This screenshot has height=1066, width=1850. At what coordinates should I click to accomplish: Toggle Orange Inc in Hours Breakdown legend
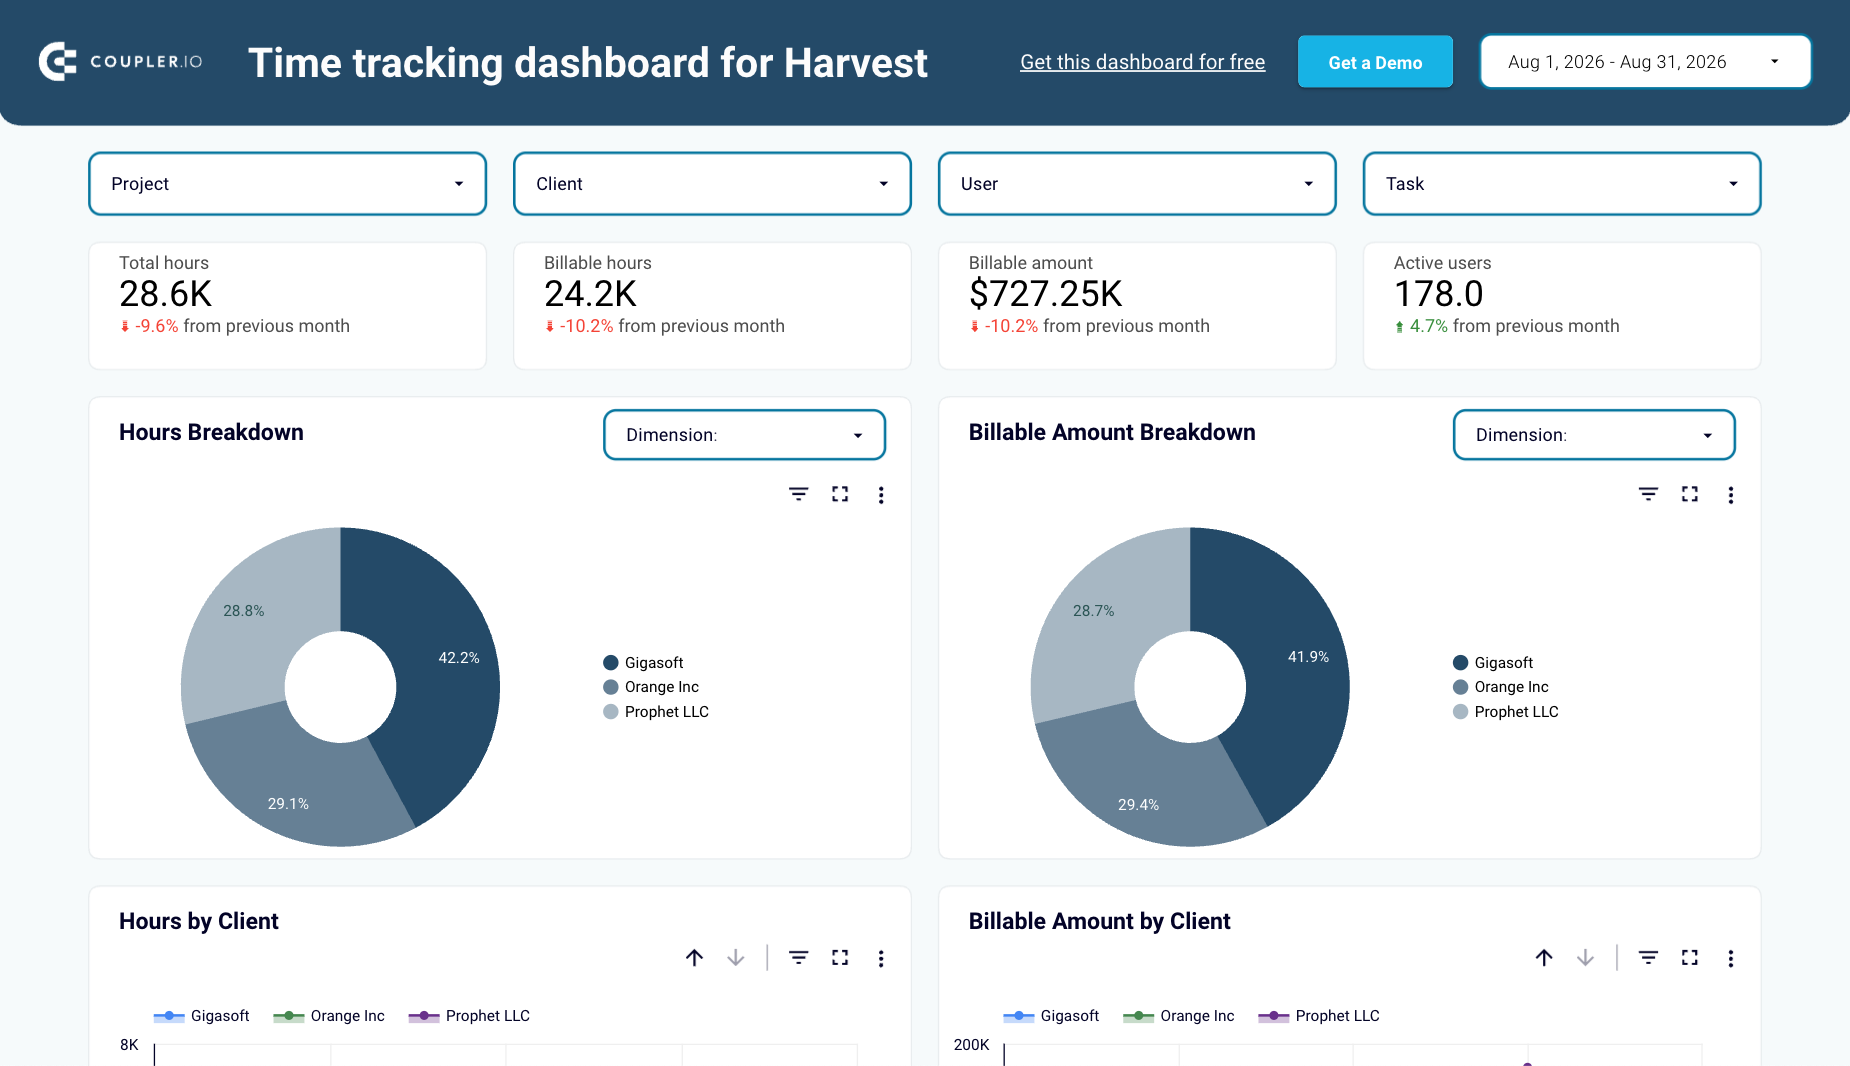pyautogui.click(x=651, y=687)
